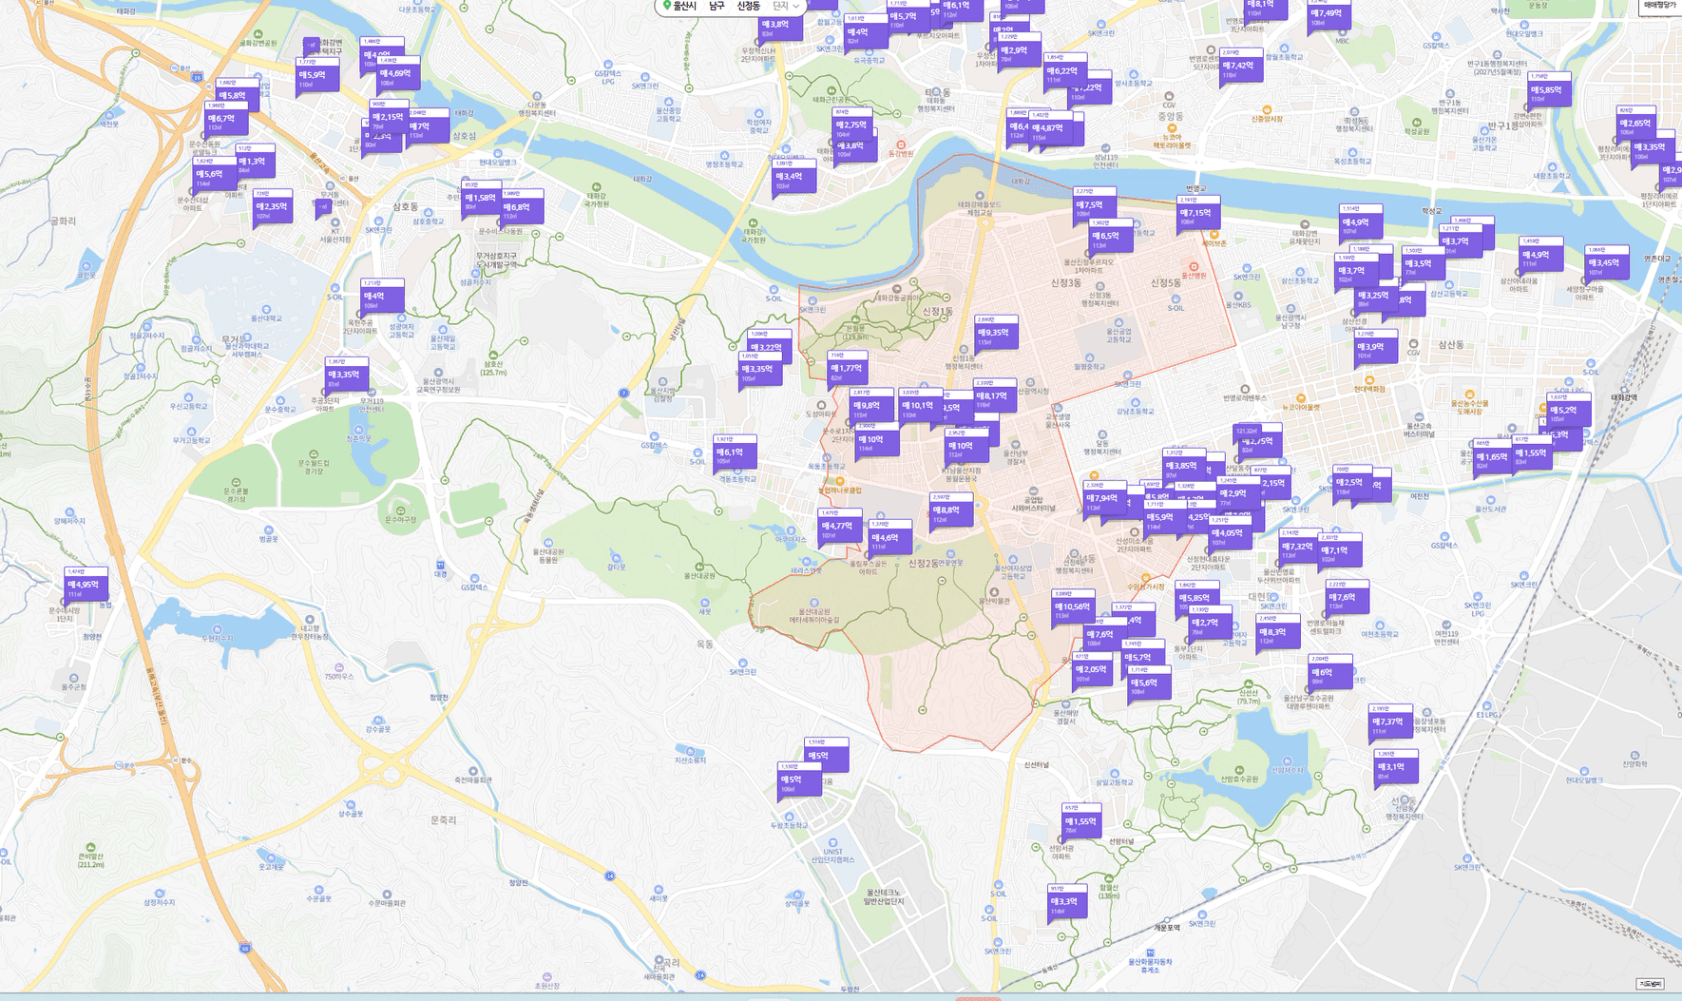
Task: Open the 매7.1억 listing marker
Action: coord(1338,551)
